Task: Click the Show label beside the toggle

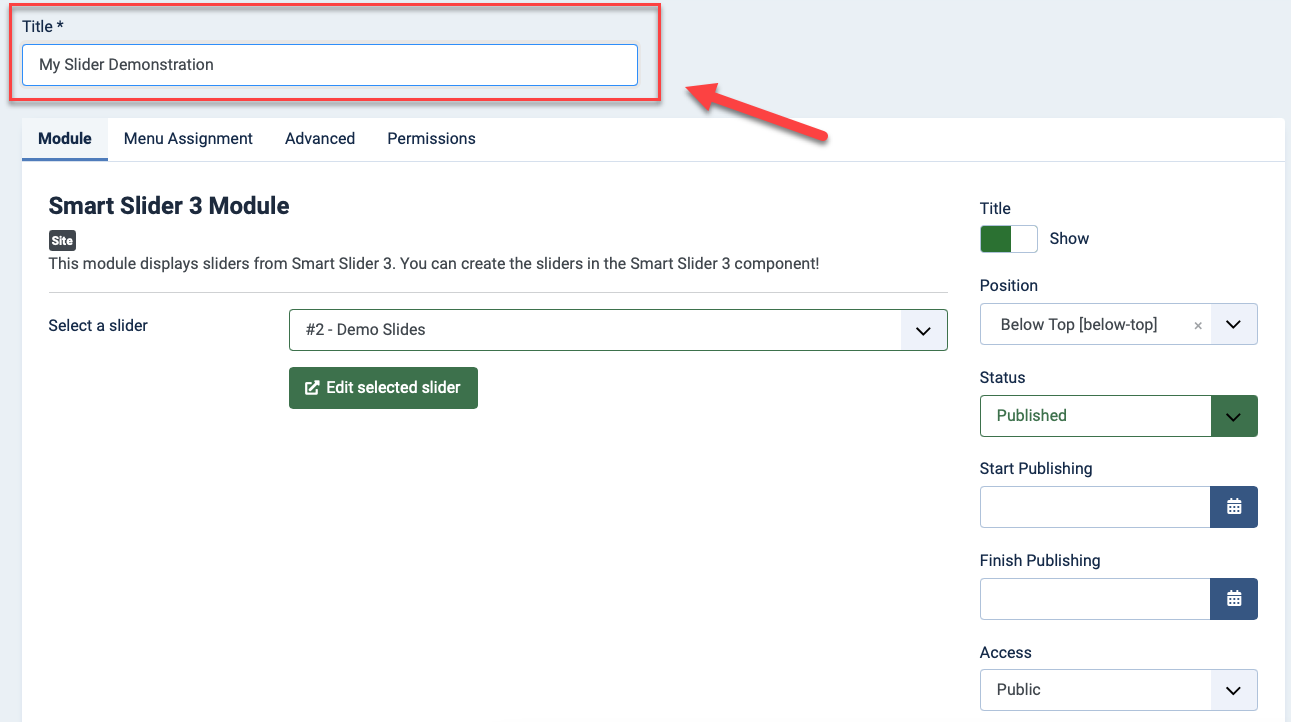Action: 1069,239
